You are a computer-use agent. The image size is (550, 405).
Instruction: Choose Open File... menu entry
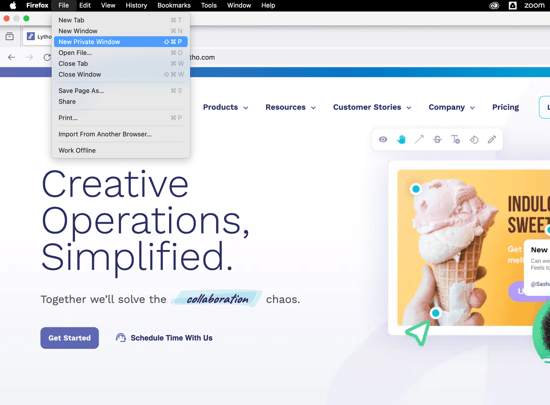click(121, 53)
